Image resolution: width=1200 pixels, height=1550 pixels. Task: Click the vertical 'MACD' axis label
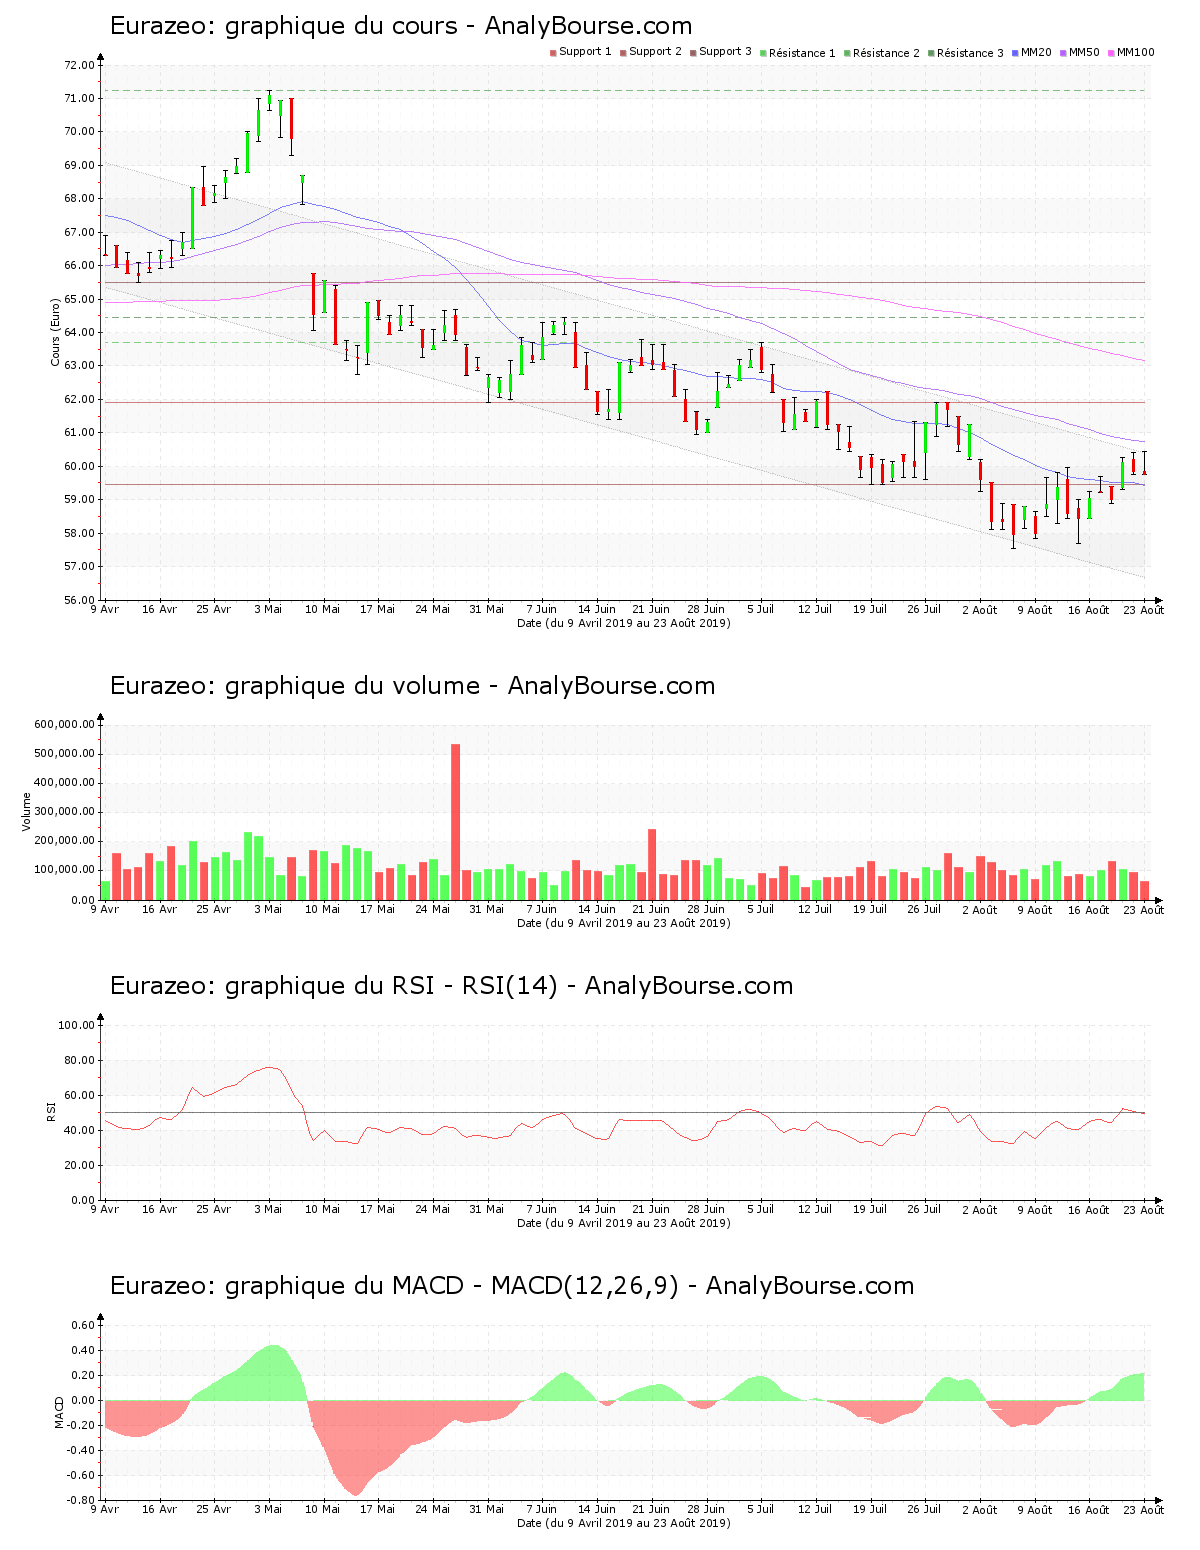pos(59,1411)
